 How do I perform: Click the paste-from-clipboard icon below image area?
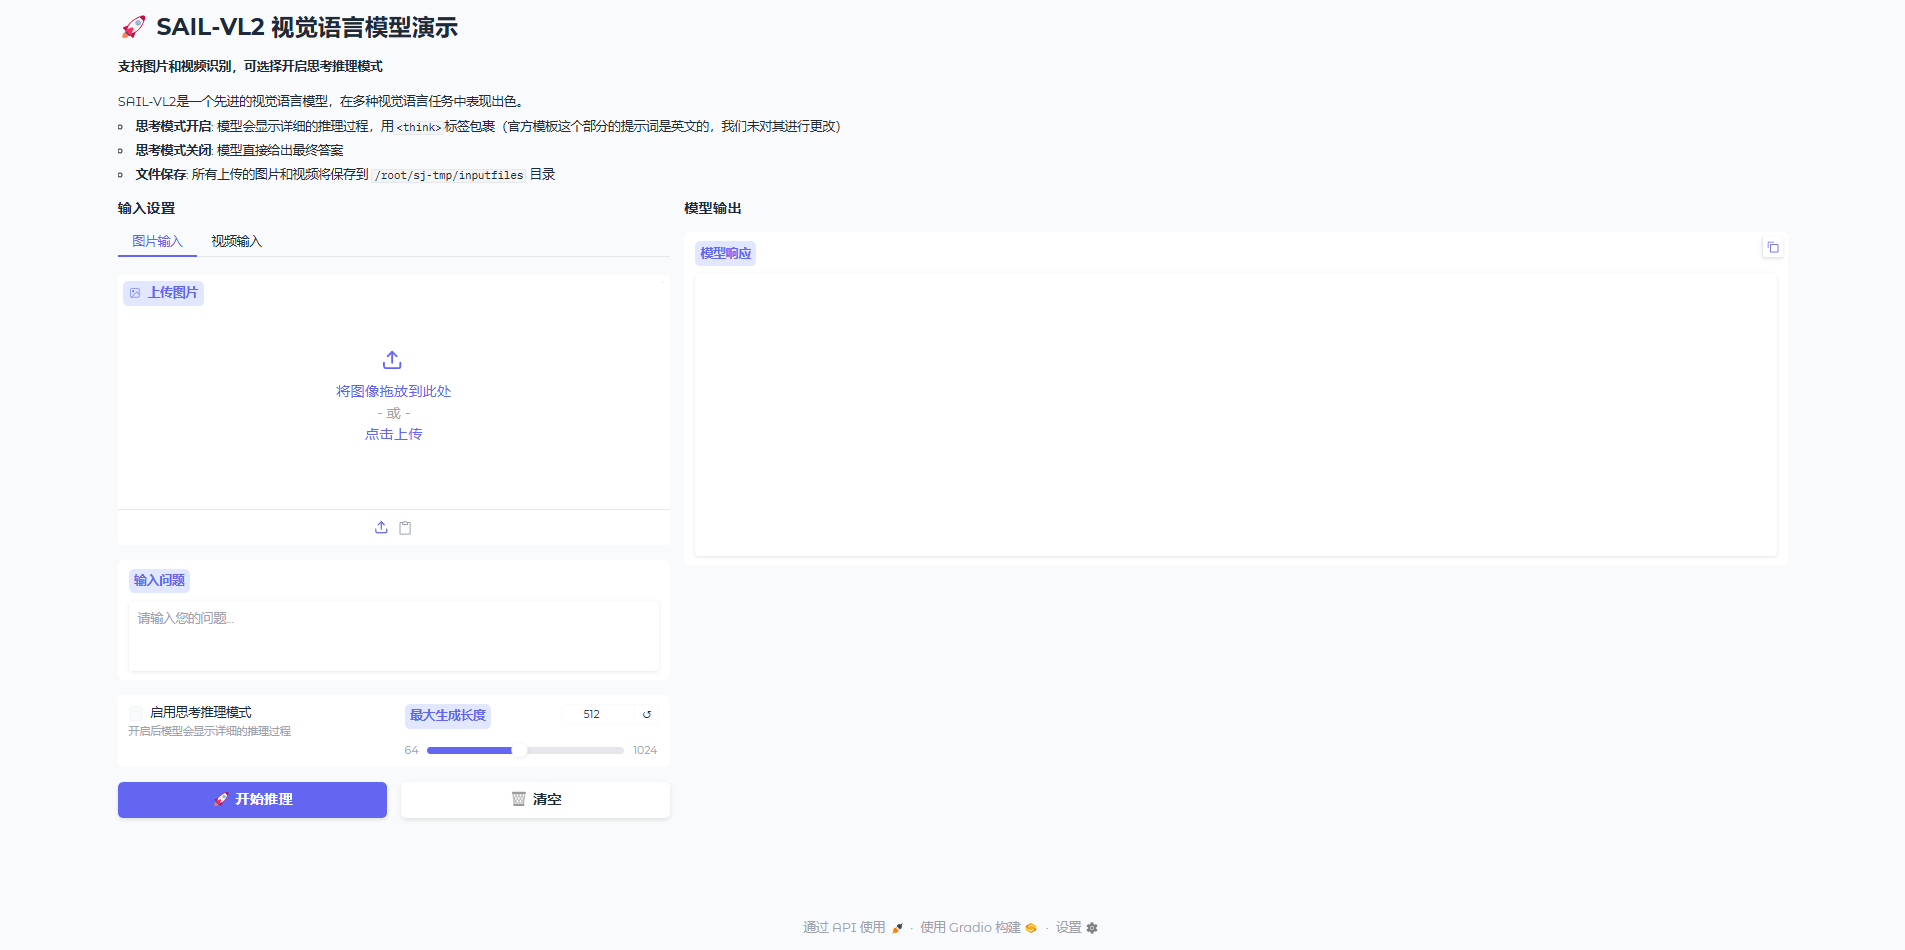coord(405,527)
